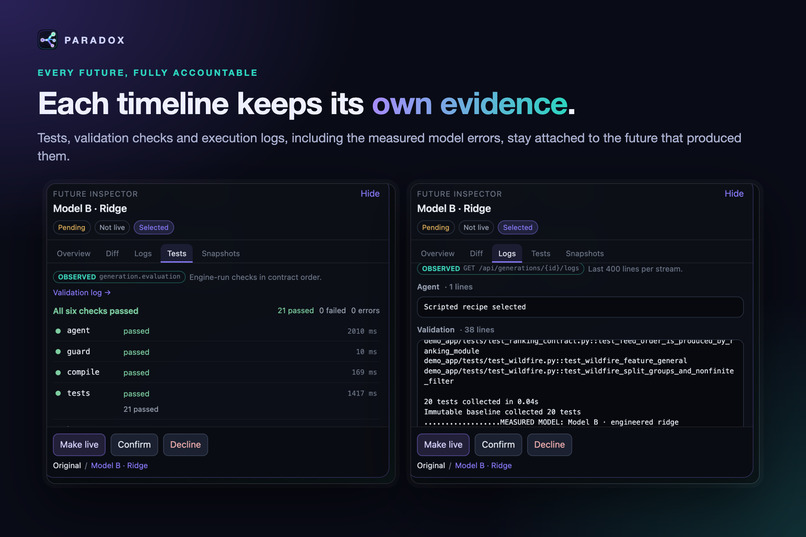The image size is (806, 537).
Task: Select the guard check row
Action: pos(216,352)
